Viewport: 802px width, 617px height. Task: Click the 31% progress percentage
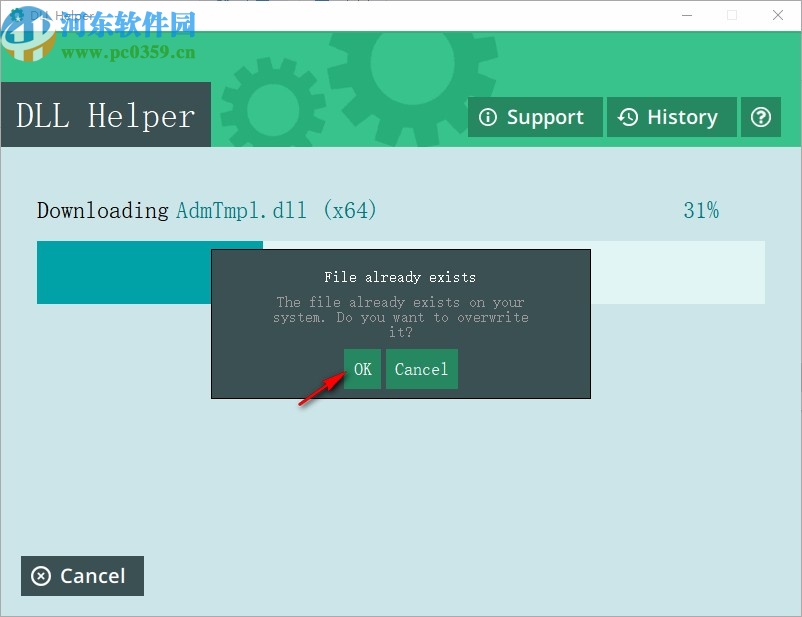[701, 210]
